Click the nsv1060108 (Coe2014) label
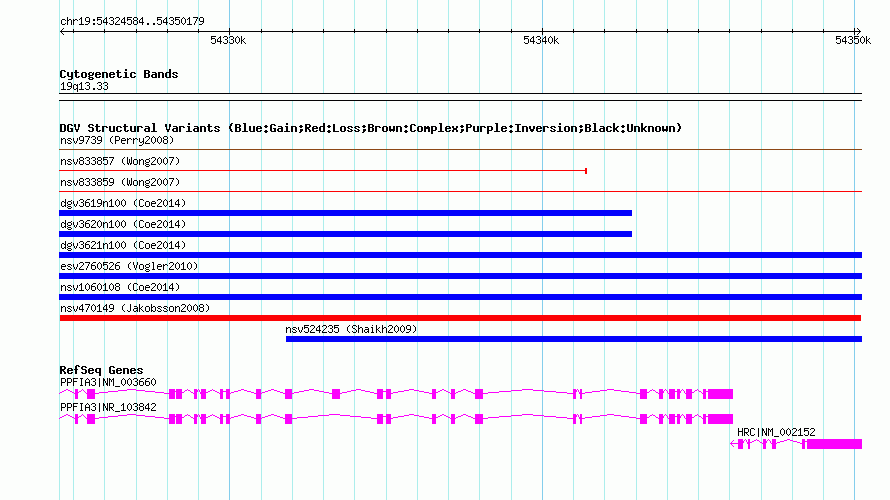 (120, 288)
